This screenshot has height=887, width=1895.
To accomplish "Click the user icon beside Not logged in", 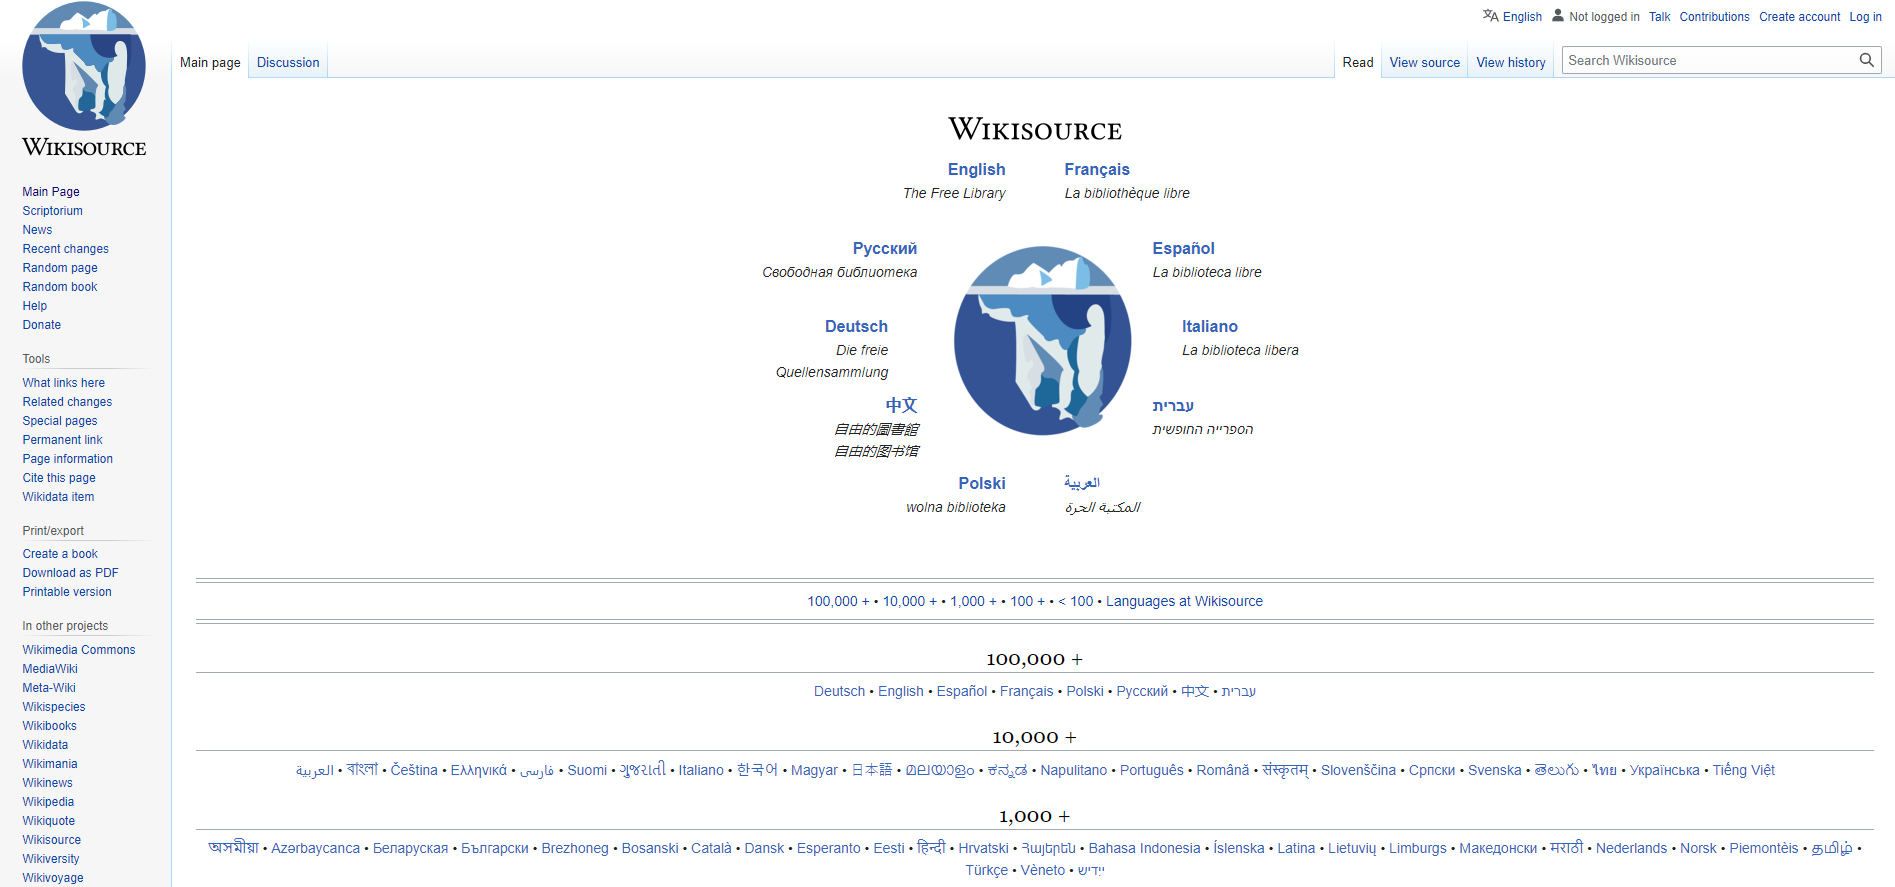I will click(x=1557, y=16).
